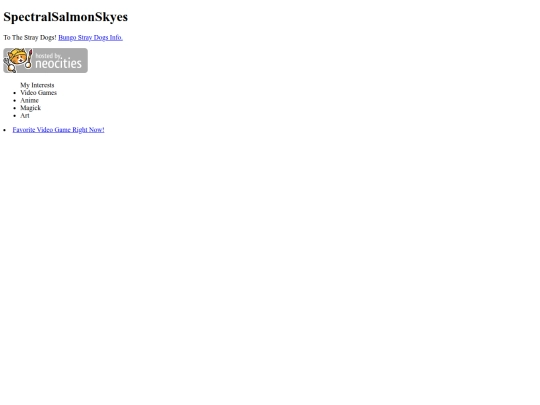
Task: Select the Magick list item
Action: (x=30, y=108)
